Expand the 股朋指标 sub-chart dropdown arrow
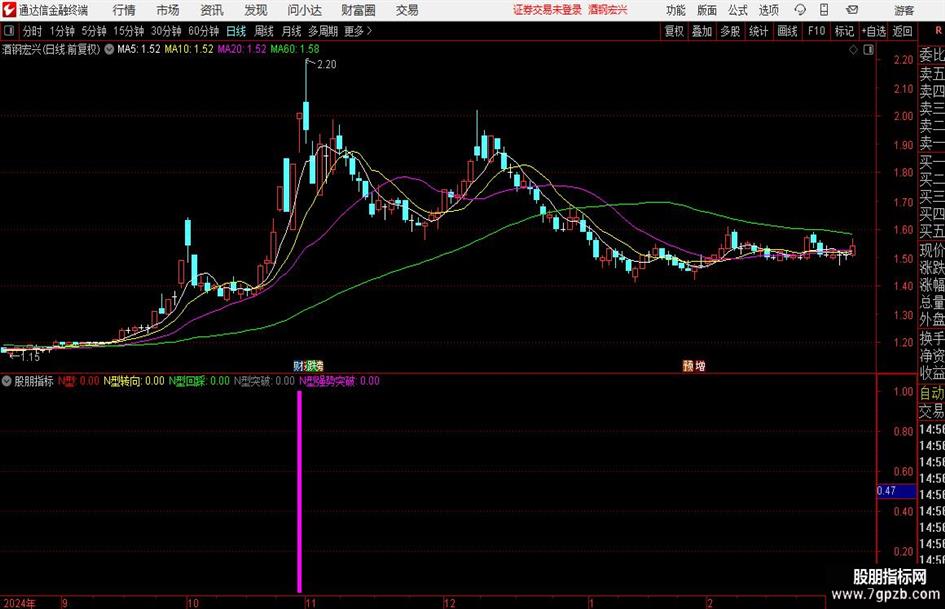 pyautogui.click(x=7, y=381)
